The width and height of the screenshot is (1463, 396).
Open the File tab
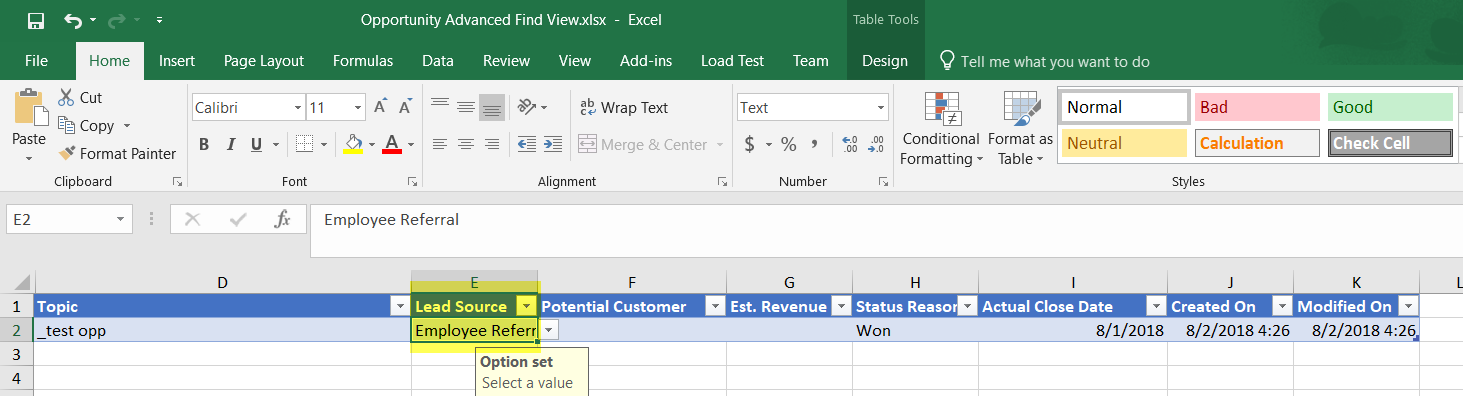[x=36, y=61]
